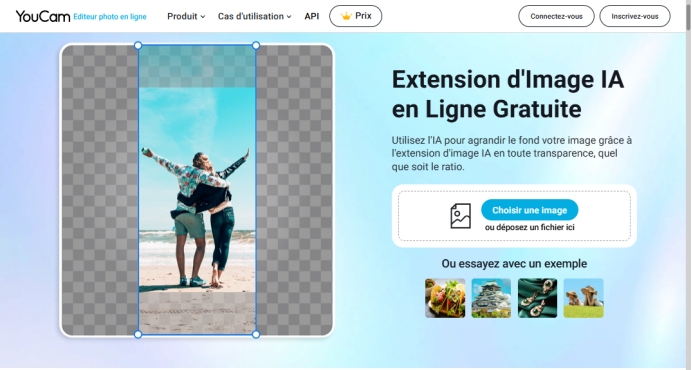Expand the Cas d'utilisation dropdown menu

click(x=254, y=16)
